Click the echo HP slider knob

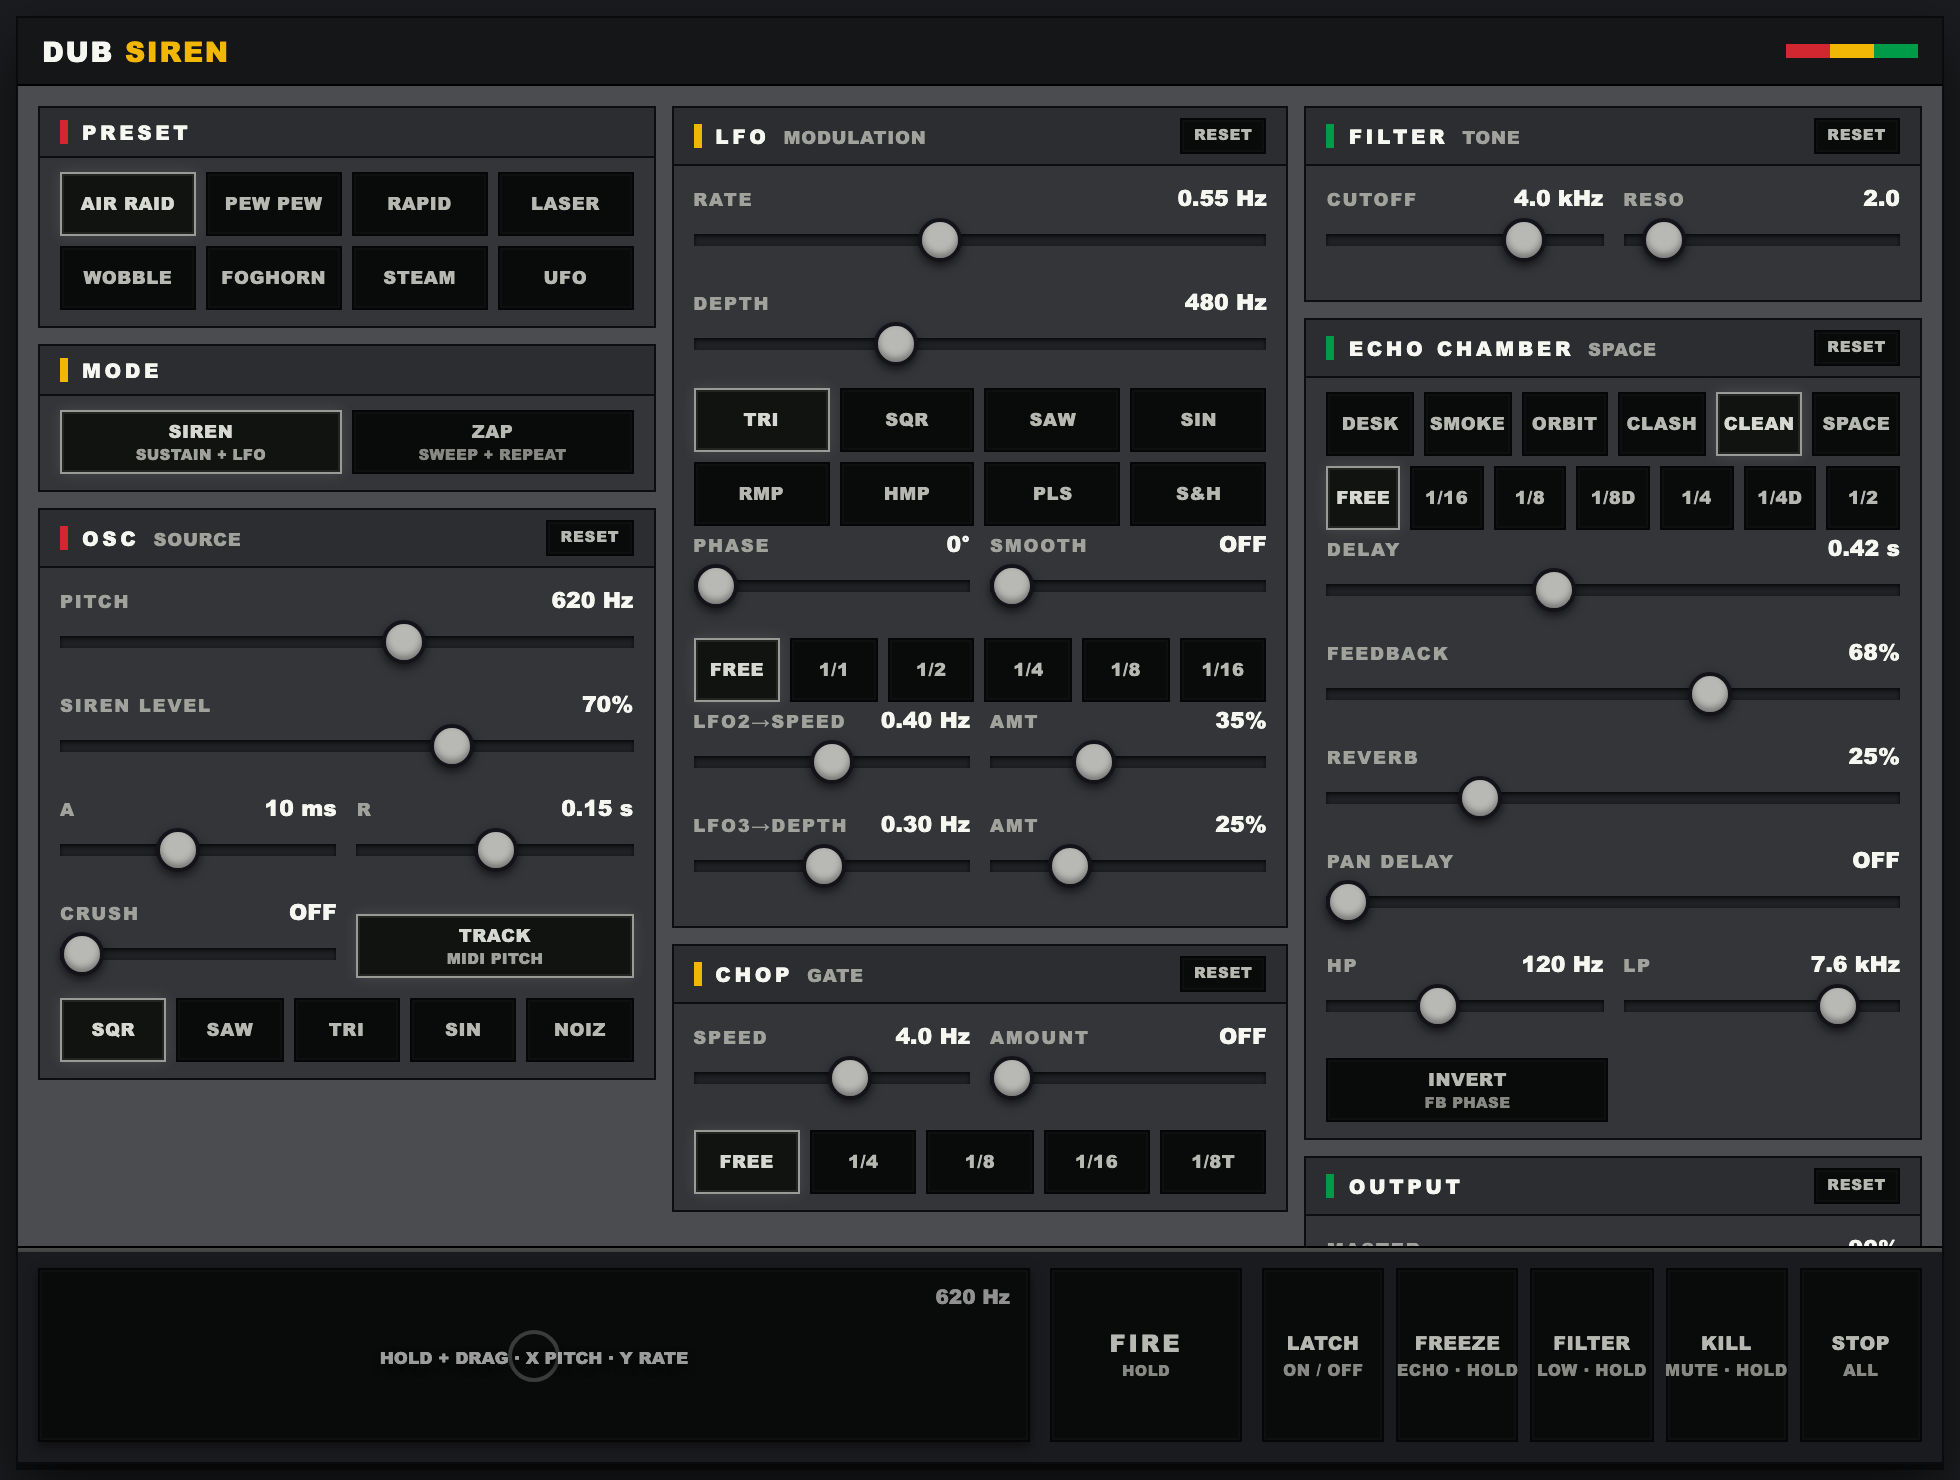click(x=1438, y=1006)
